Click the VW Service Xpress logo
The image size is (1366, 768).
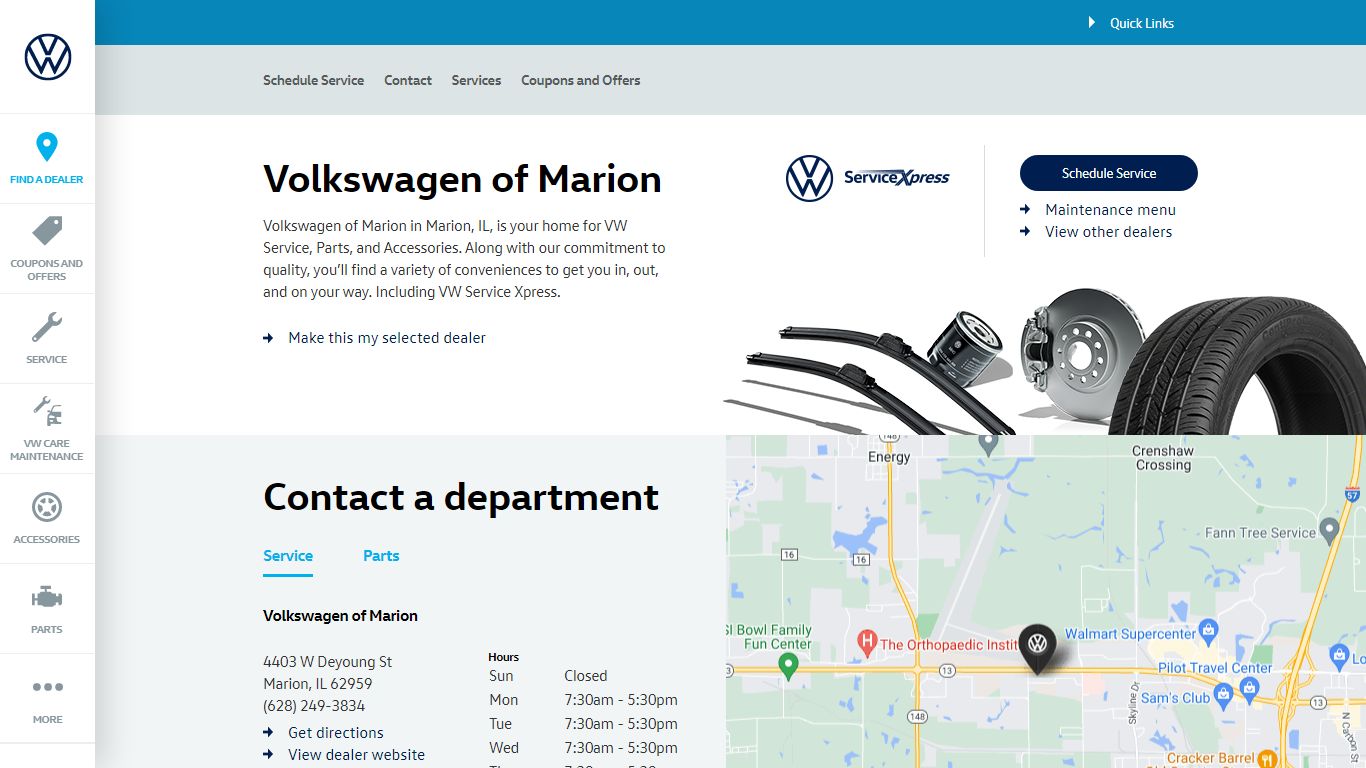(x=868, y=178)
